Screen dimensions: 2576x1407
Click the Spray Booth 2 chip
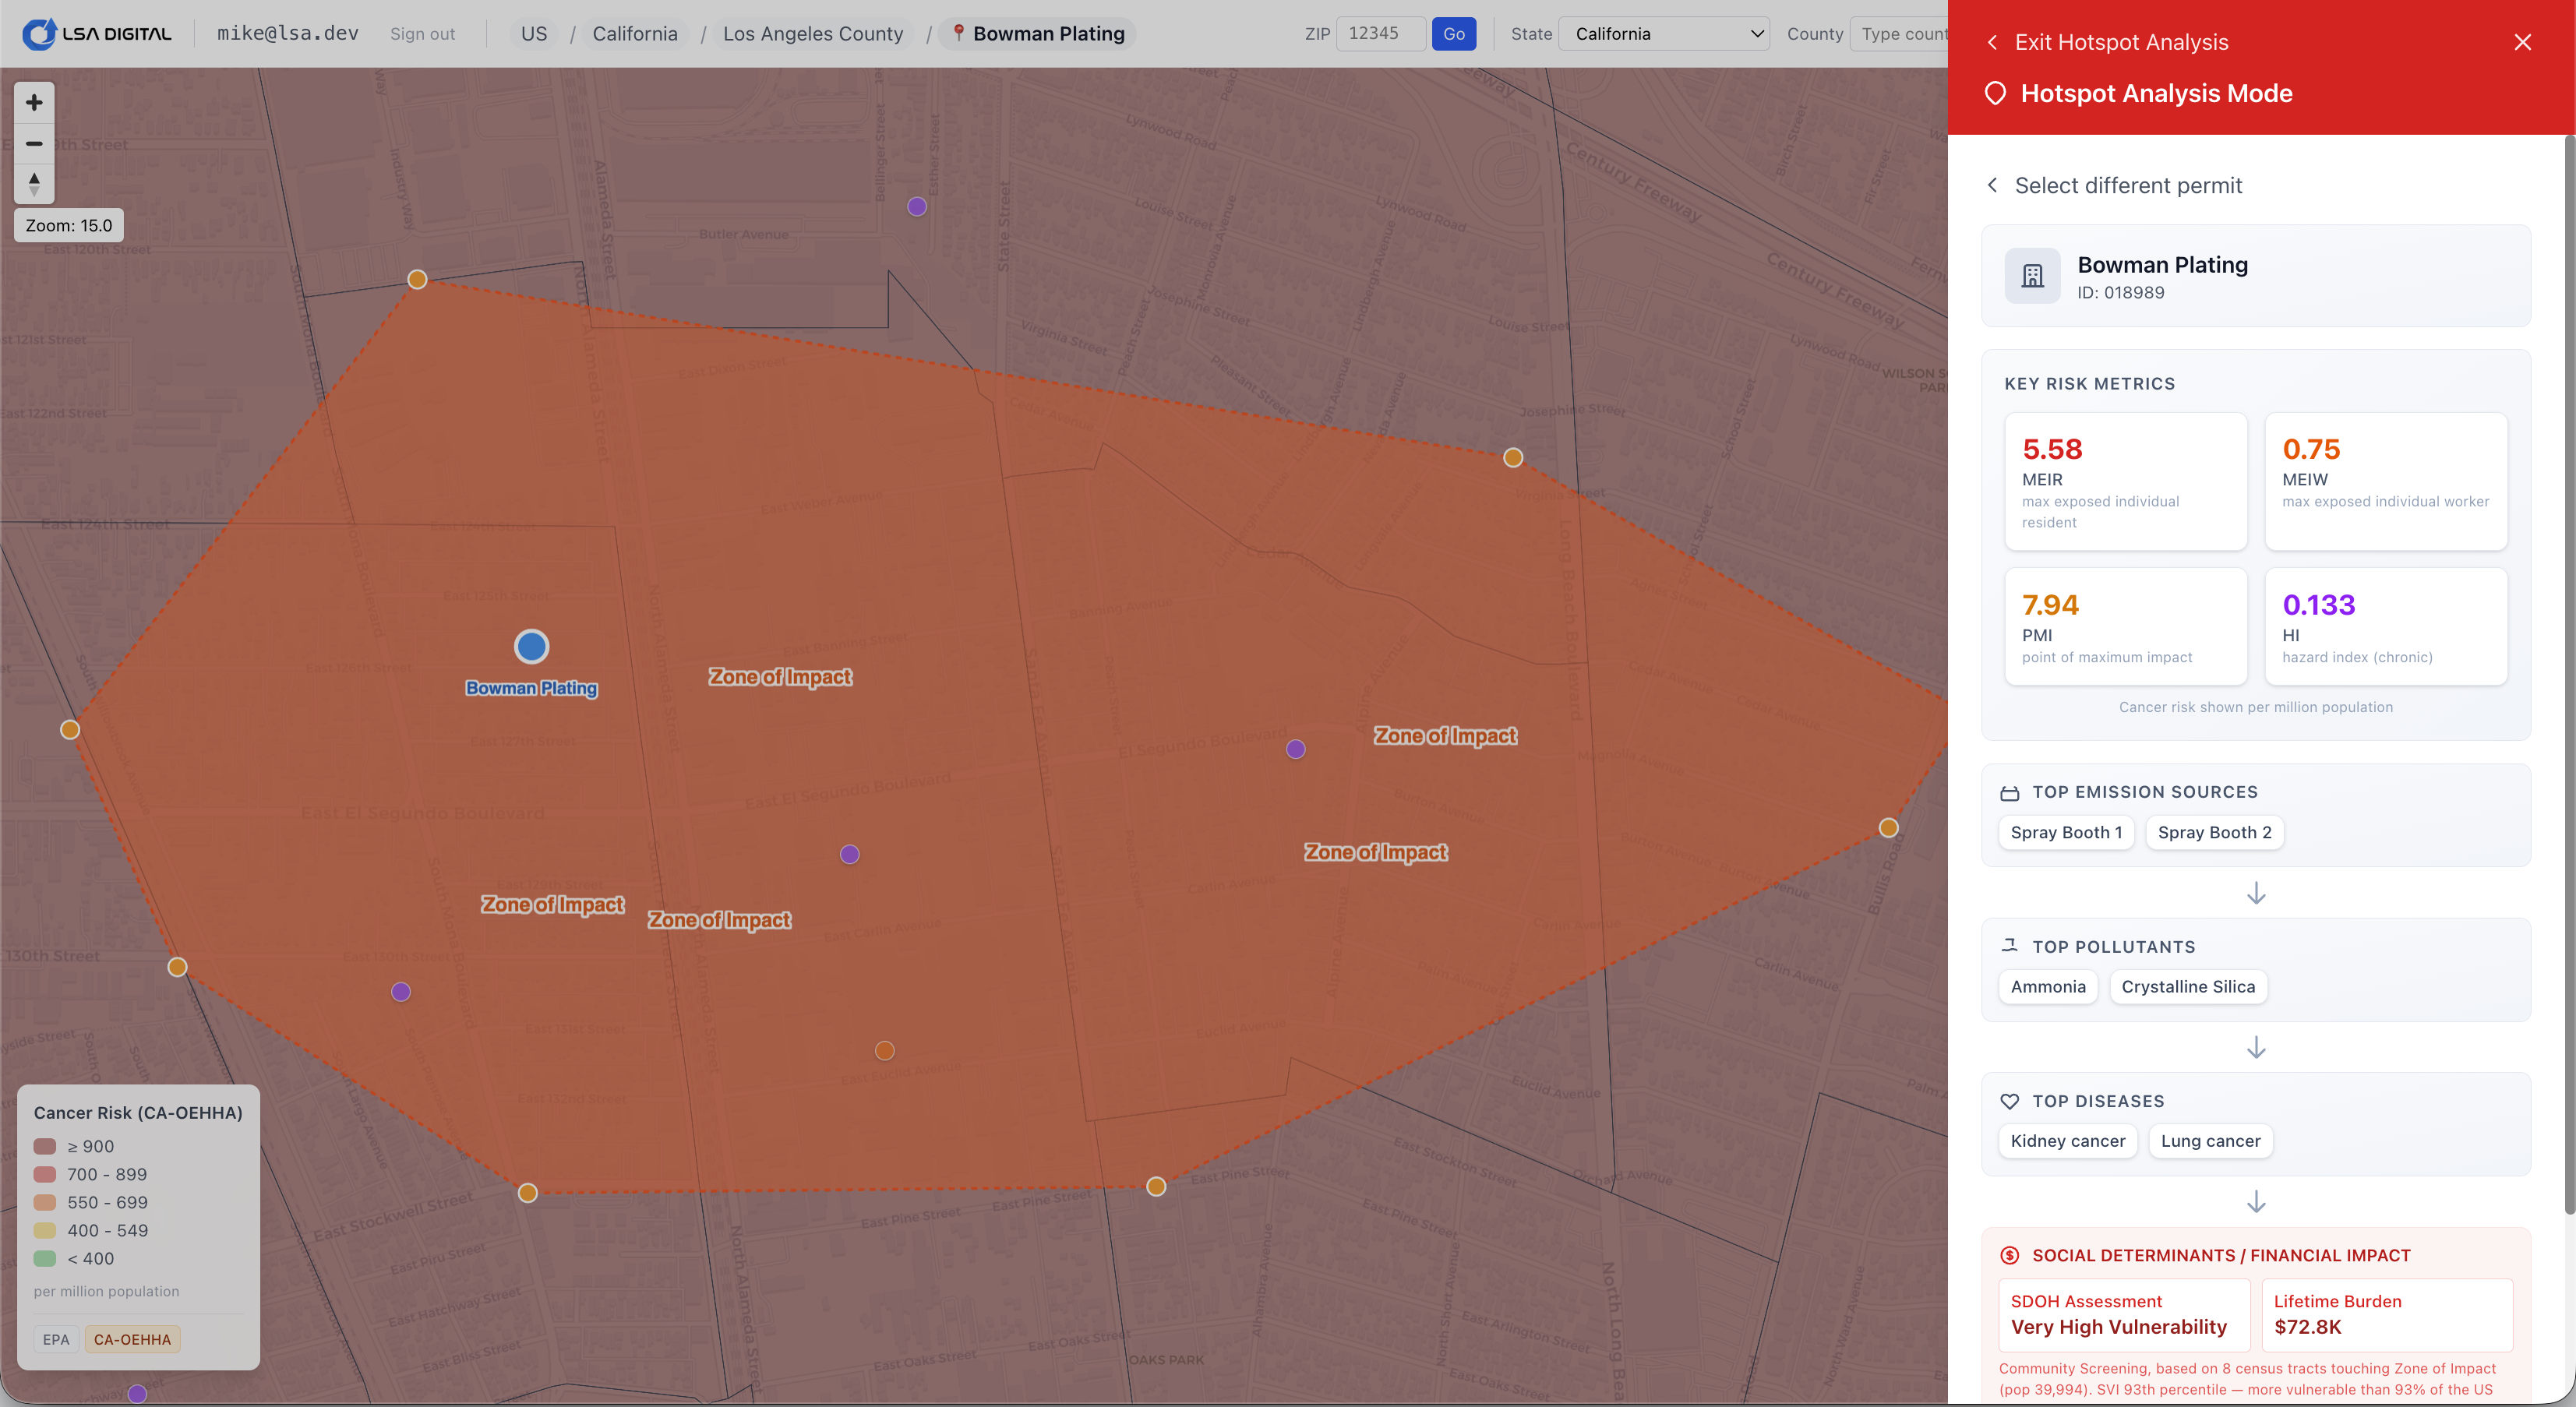click(x=2214, y=832)
